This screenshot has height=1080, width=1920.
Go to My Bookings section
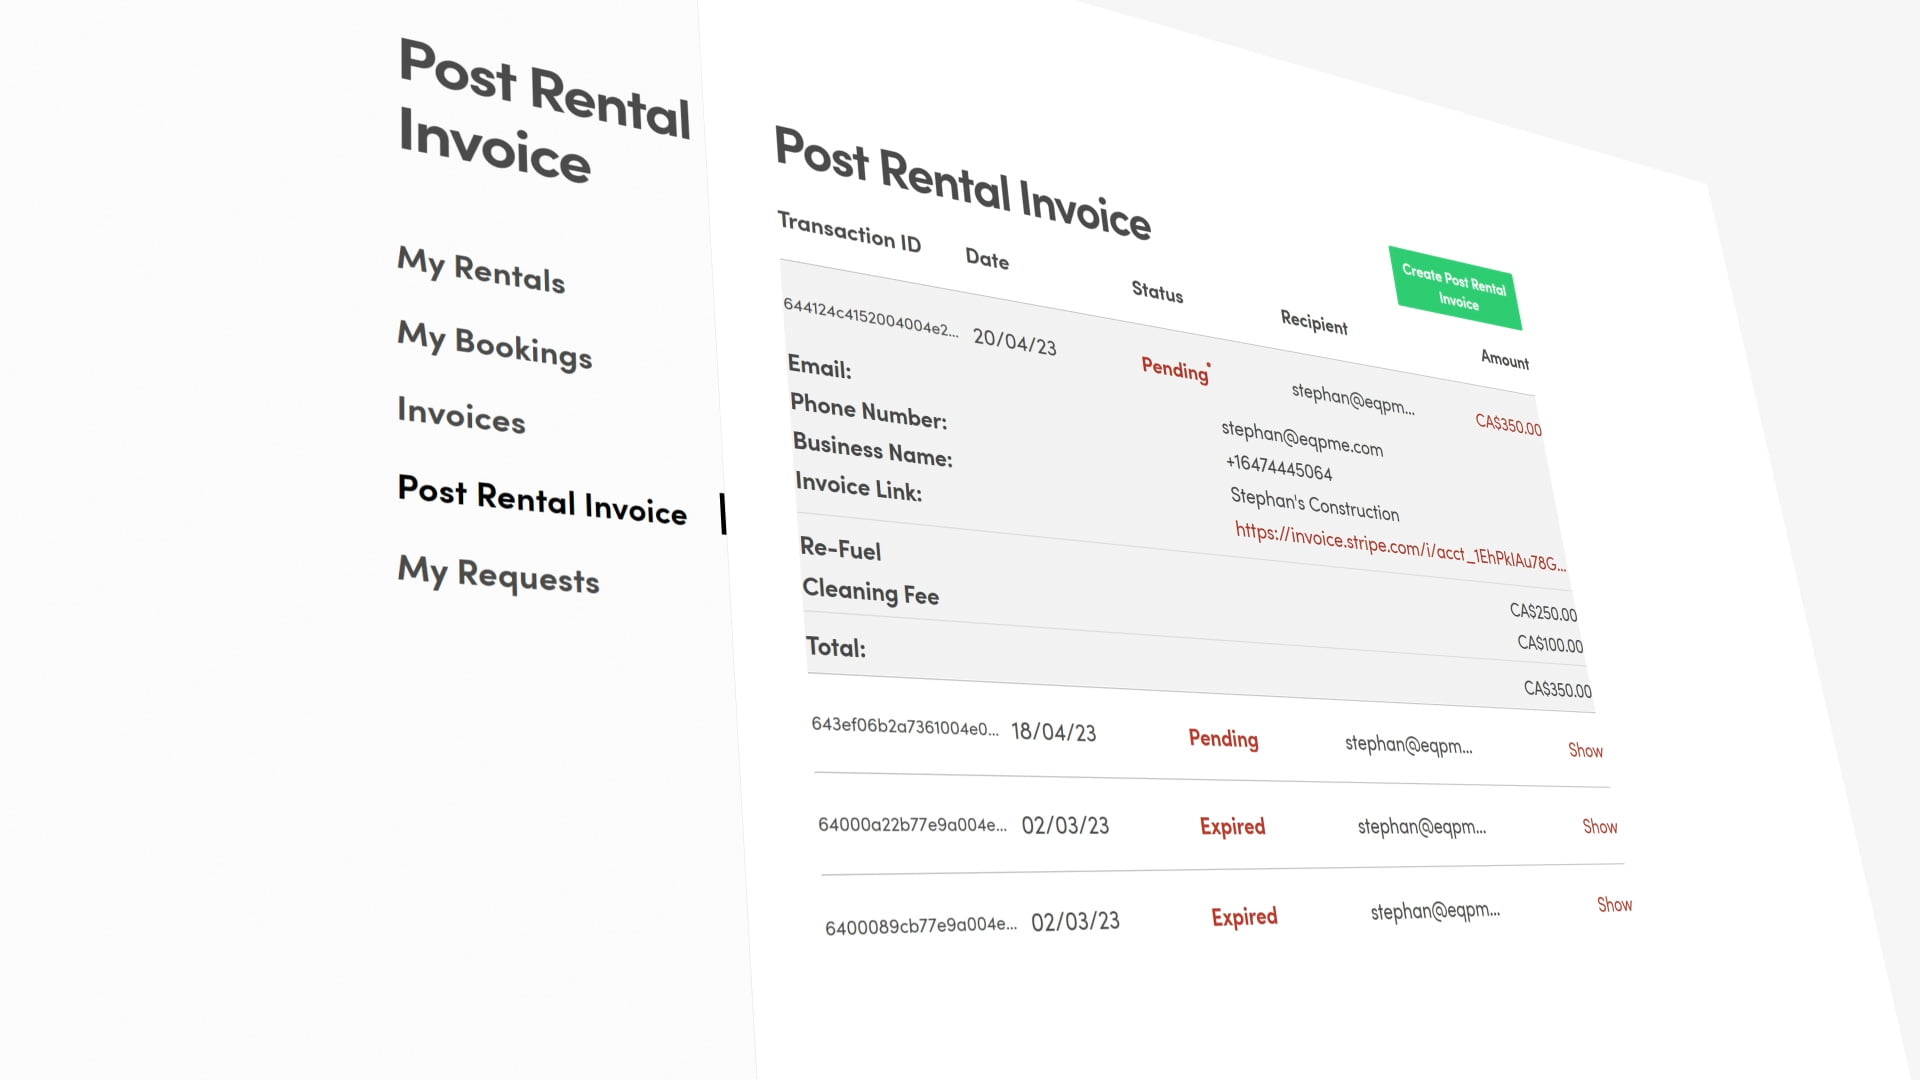(x=494, y=345)
